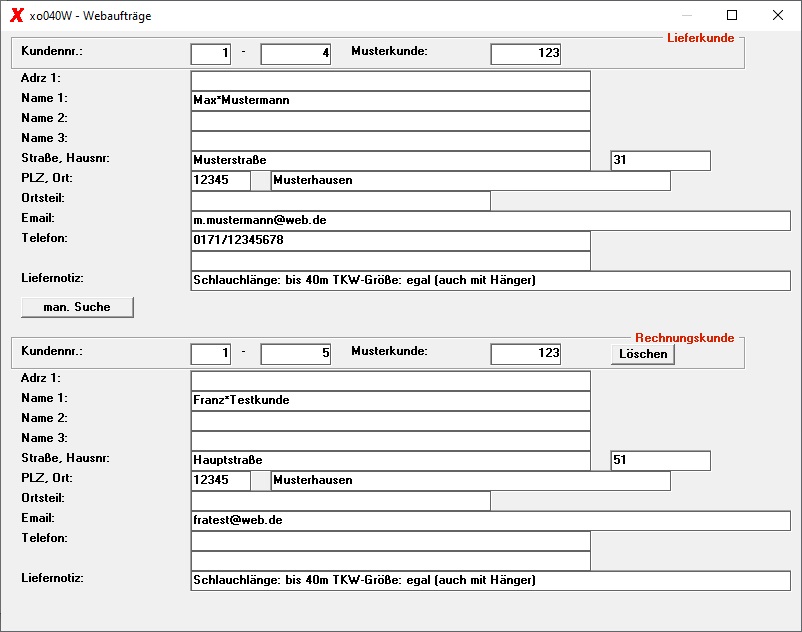The width and height of the screenshot is (802, 632).
Task: Click the Rechnungskunde Liefernotiz field with Schlauchlänge text
Action: (491, 581)
